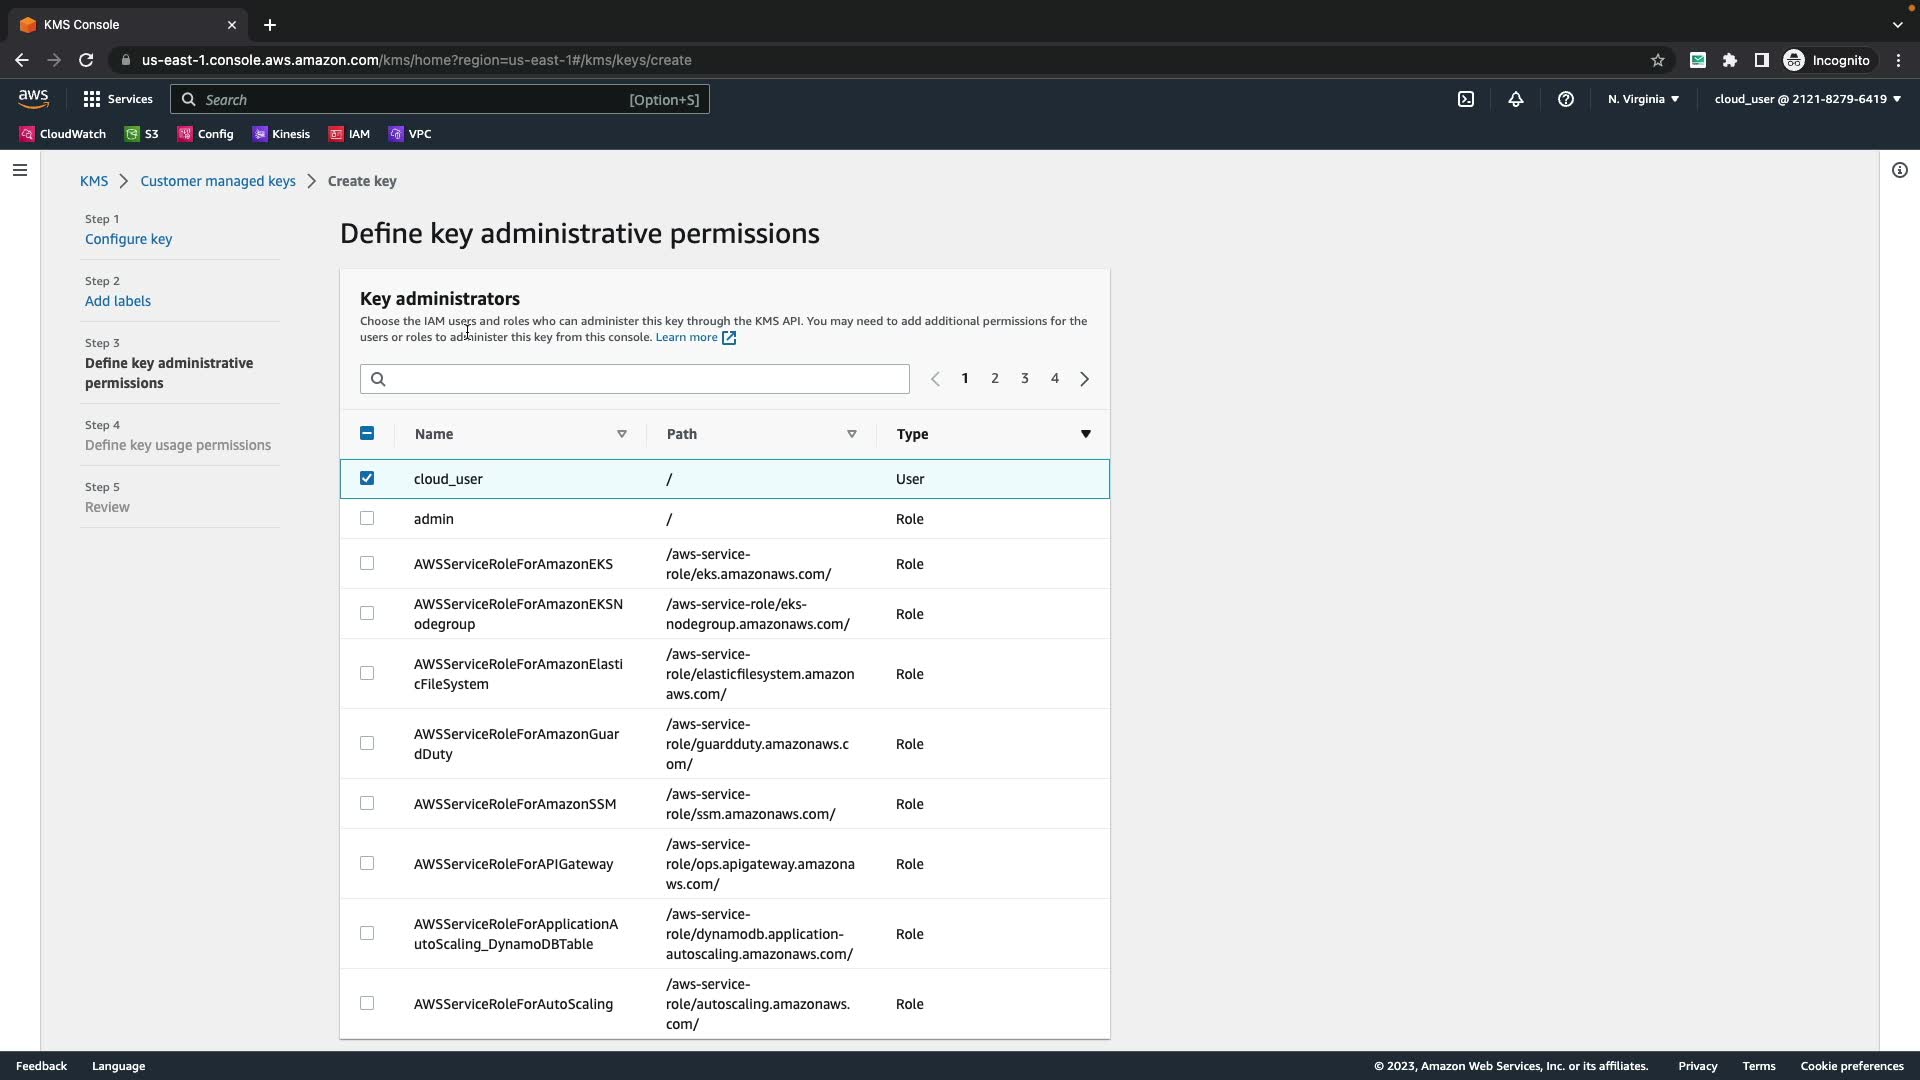Screen dimensions: 1920x1080
Task: Toggle the left navigation hamburger menu
Action: pyautogui.click(x=19, y=170)
